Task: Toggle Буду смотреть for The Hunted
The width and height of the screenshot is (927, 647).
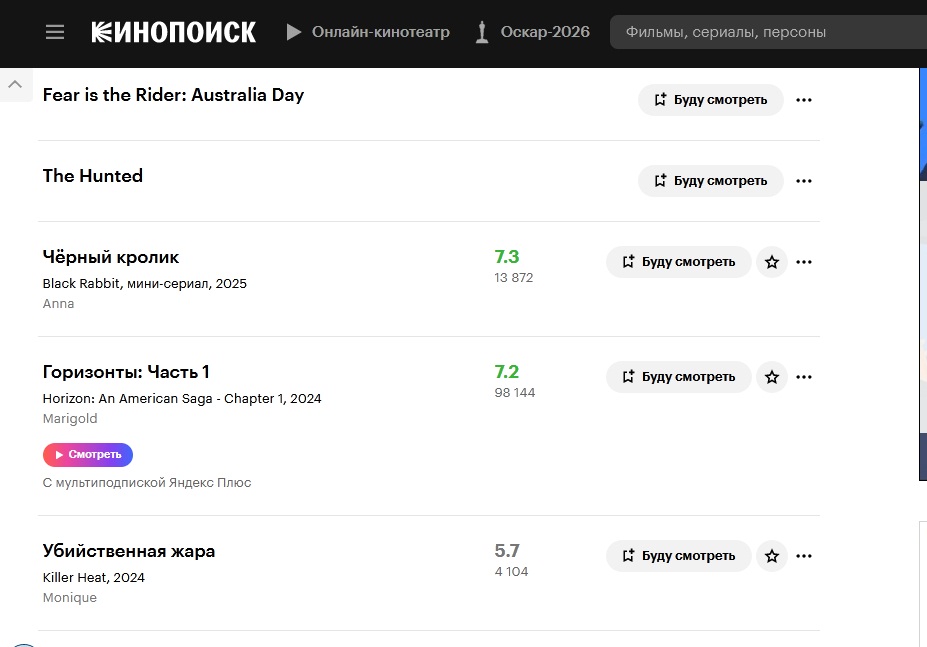Action: 710,181
